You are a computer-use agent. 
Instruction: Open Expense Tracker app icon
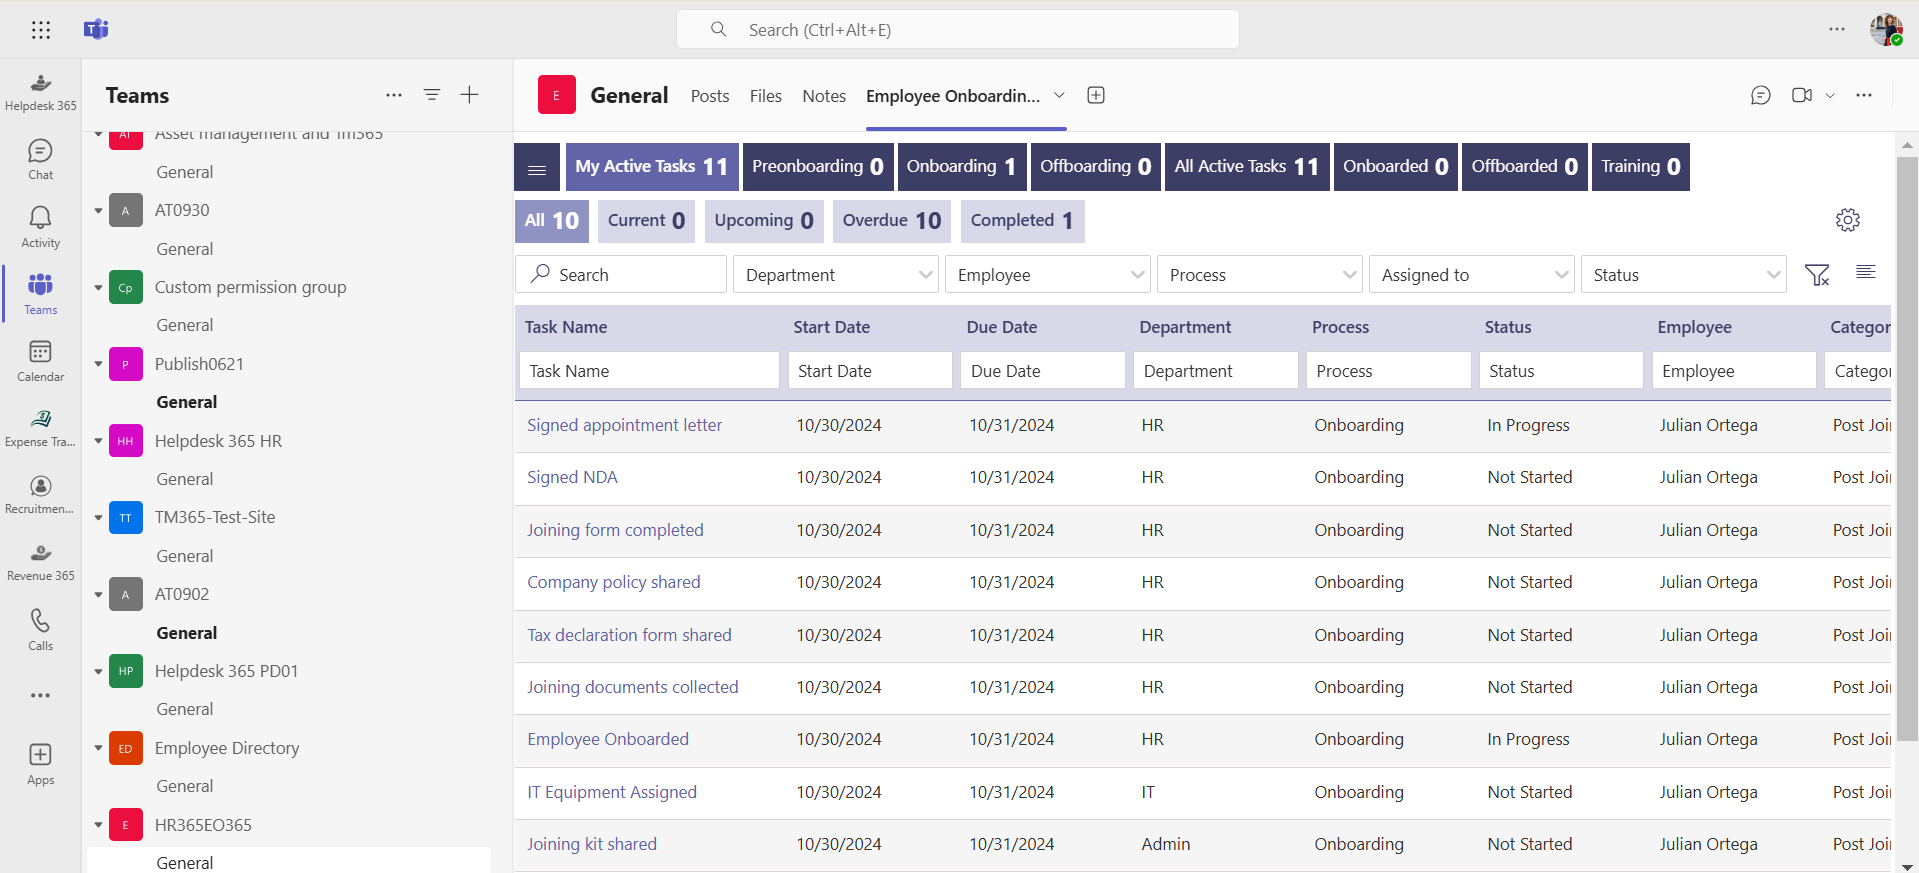coord(41,428)
